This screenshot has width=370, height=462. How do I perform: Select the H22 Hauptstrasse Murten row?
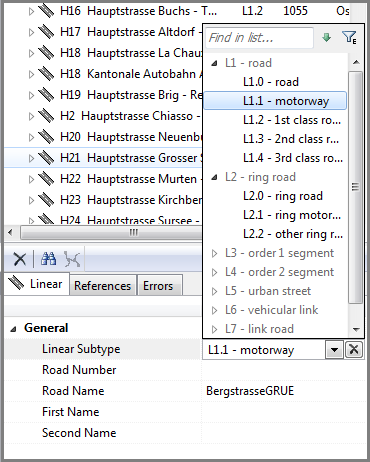[x=103, y=179]
